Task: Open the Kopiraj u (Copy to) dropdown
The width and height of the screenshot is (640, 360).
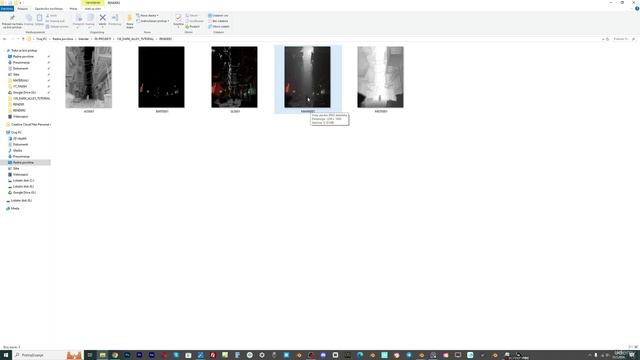Action: (x=90, y=20)
